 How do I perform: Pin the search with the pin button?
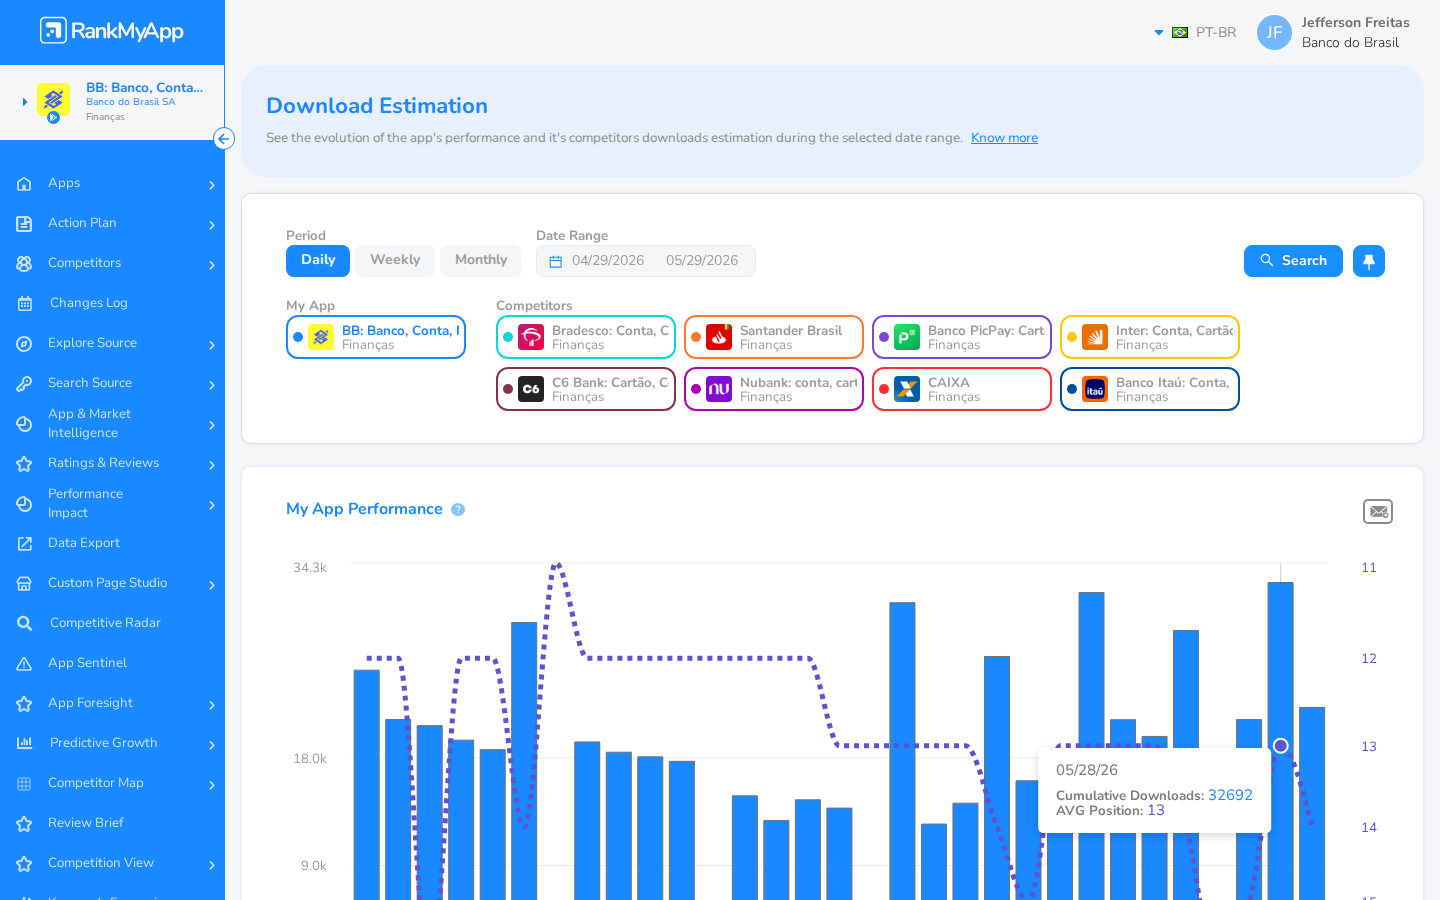(x=1369, y=261)
